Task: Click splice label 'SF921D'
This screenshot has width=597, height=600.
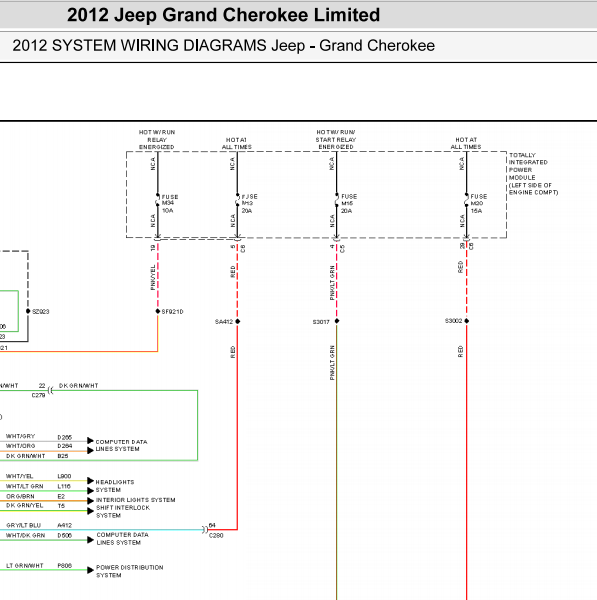Action: coord(172,311)
